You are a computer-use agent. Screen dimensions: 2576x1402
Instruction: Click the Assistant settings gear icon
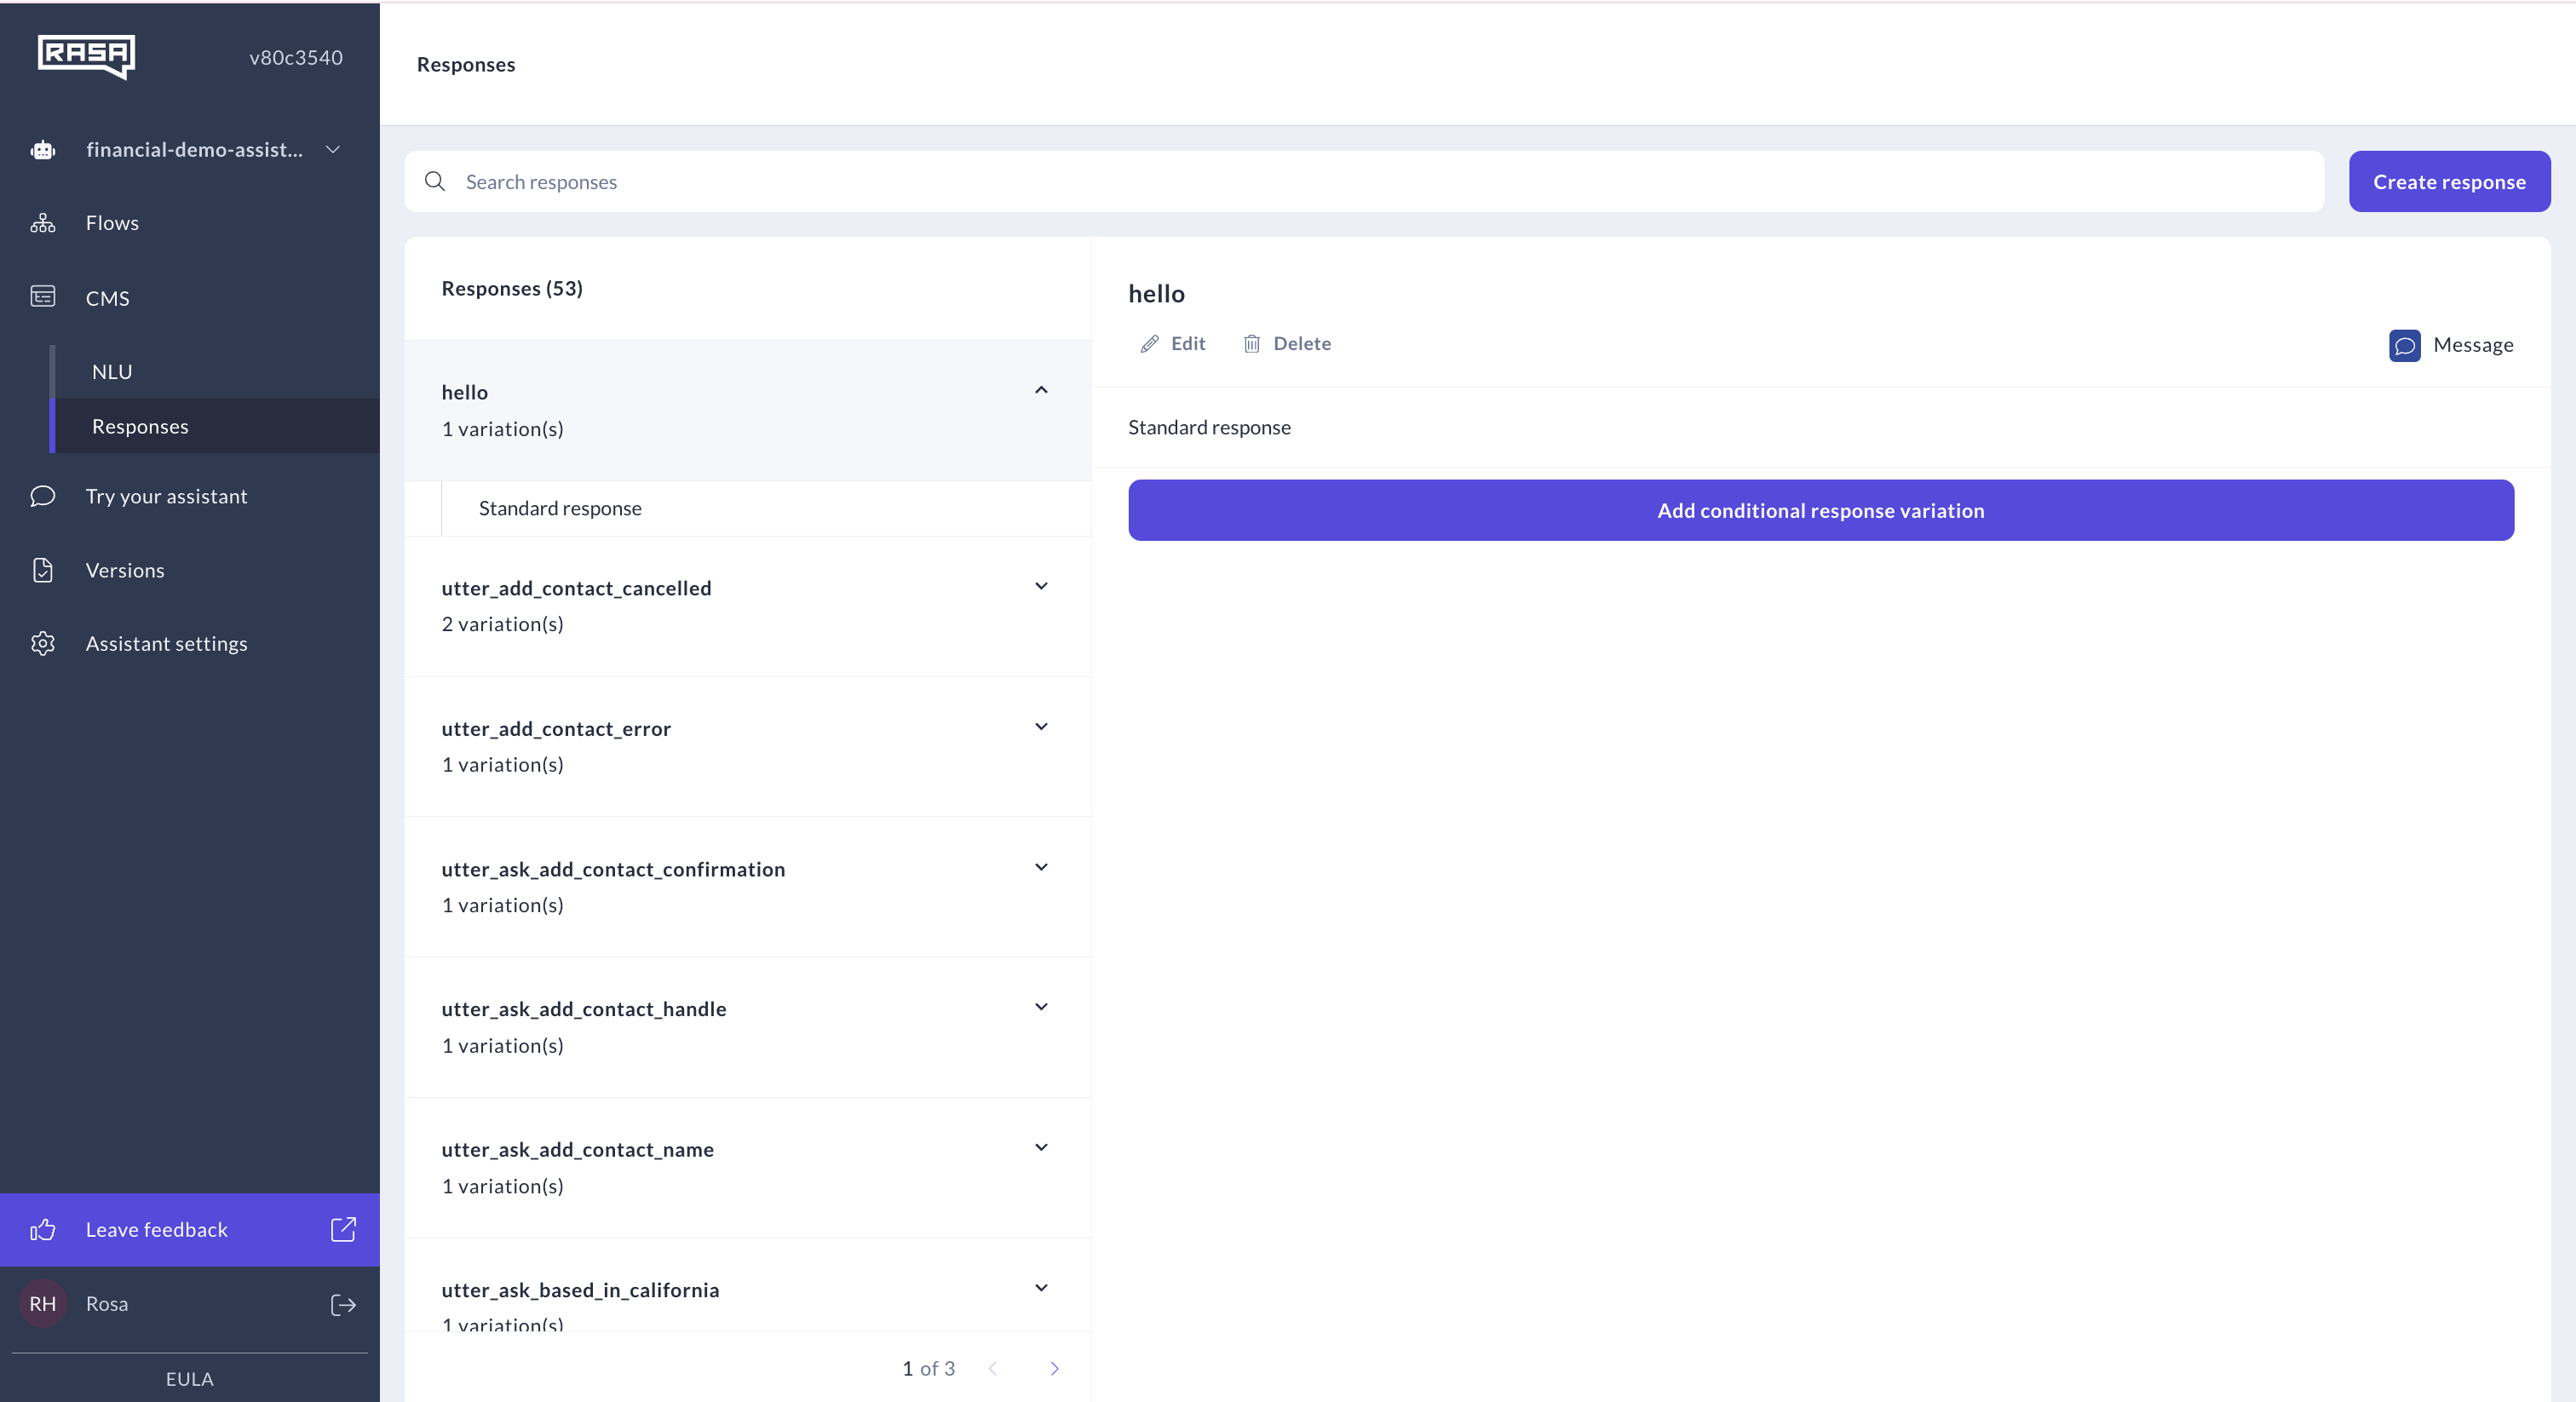[x=42, y=644]
